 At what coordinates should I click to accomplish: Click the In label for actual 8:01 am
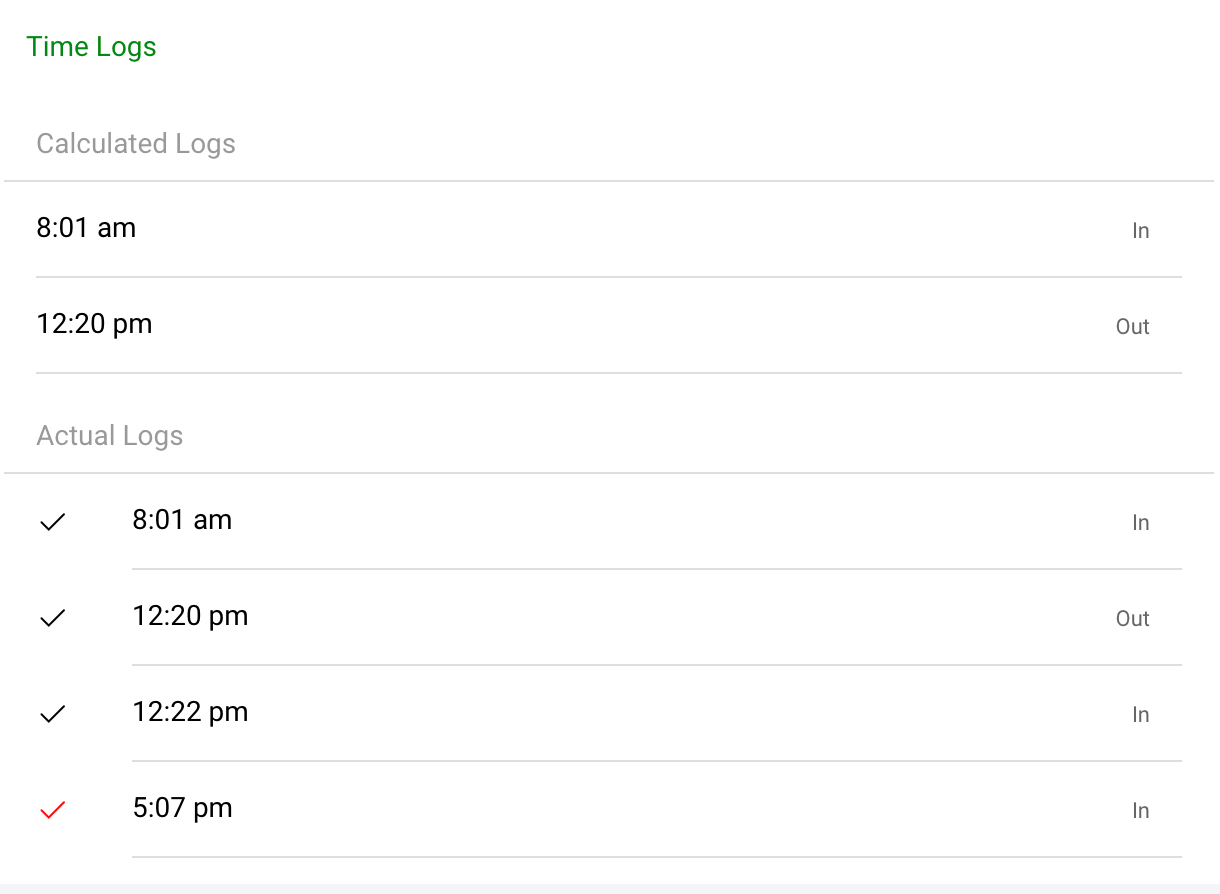(1140, 523)
